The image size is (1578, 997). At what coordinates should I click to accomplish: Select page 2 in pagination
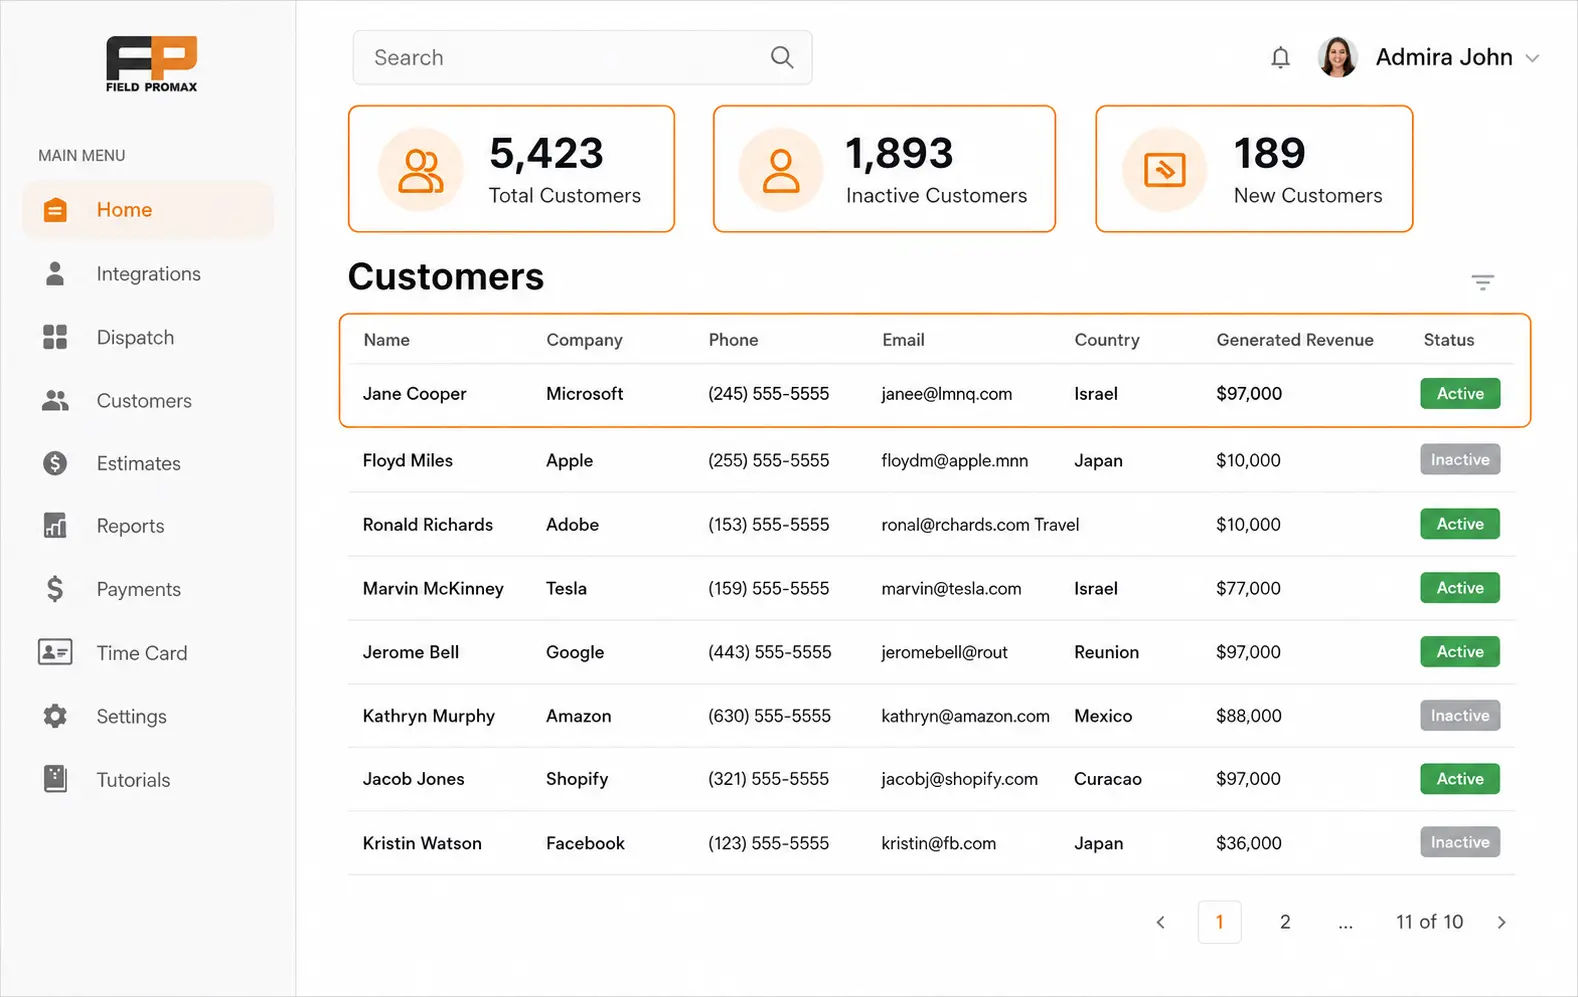click(1285, 922)
